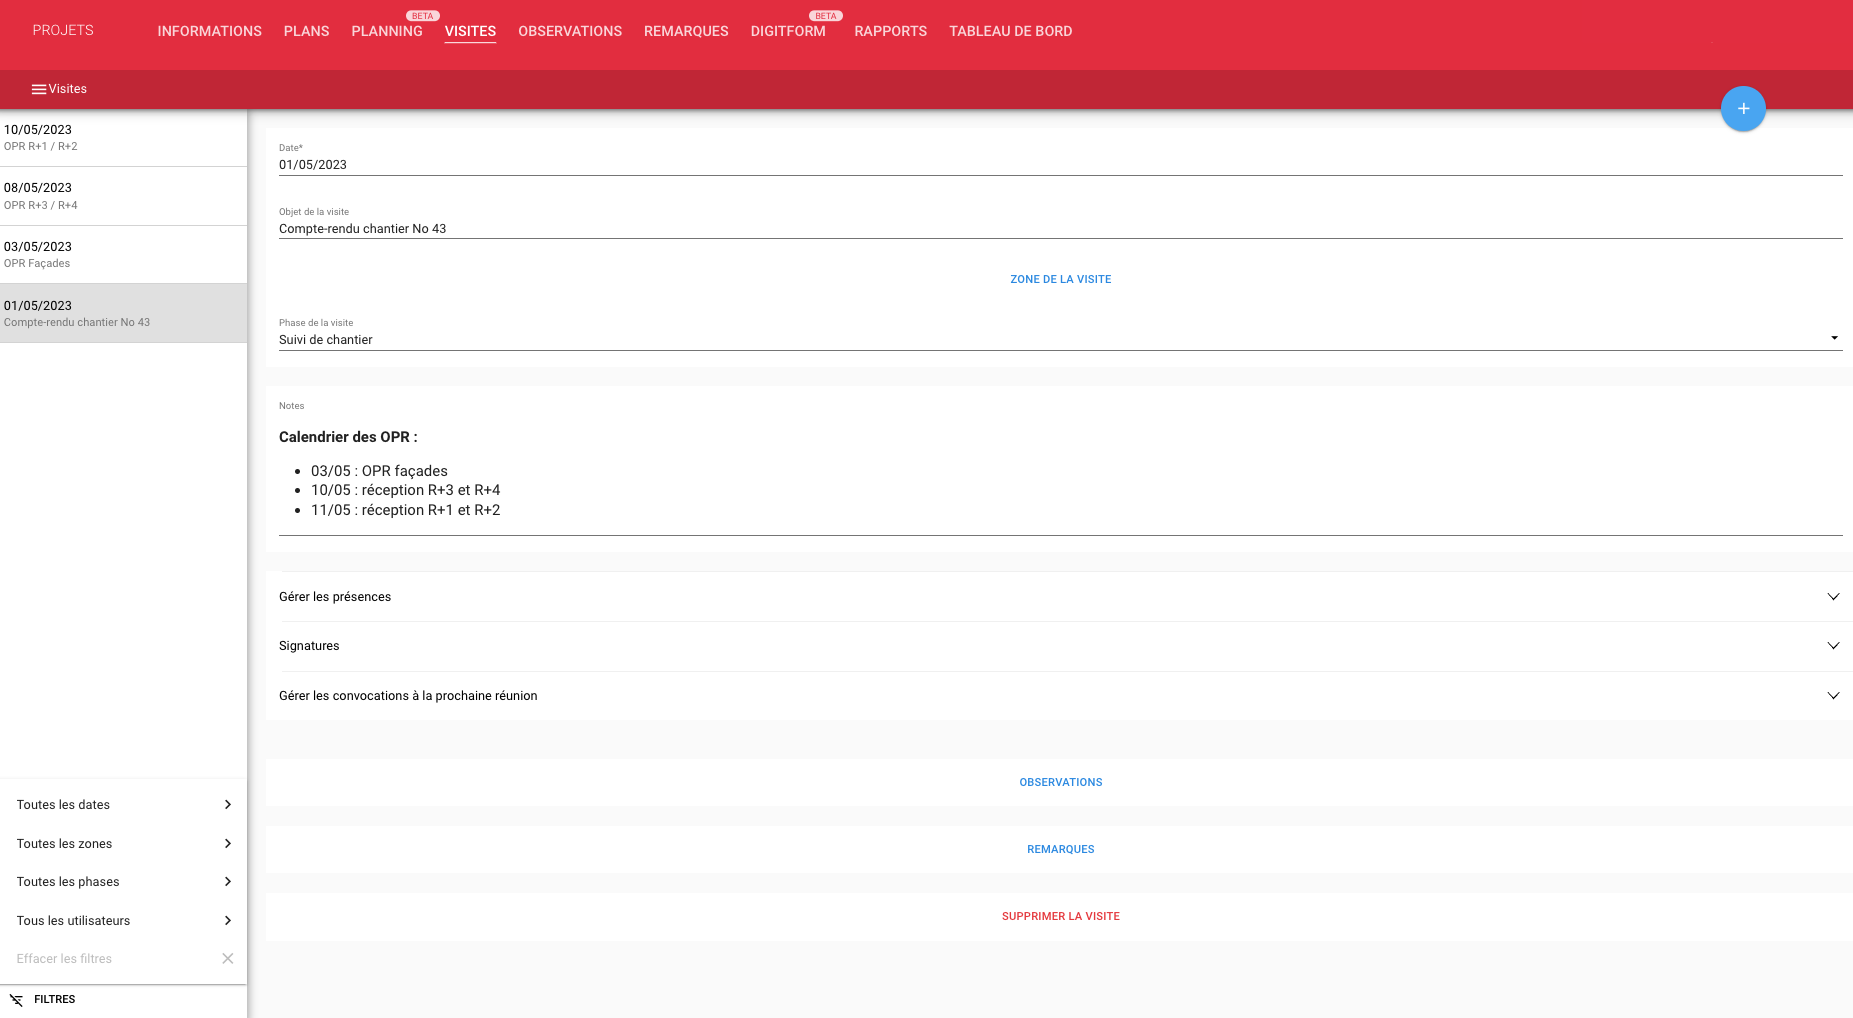
Task: Click the Zone de la visite button
Action: [x=1060, y=280]
